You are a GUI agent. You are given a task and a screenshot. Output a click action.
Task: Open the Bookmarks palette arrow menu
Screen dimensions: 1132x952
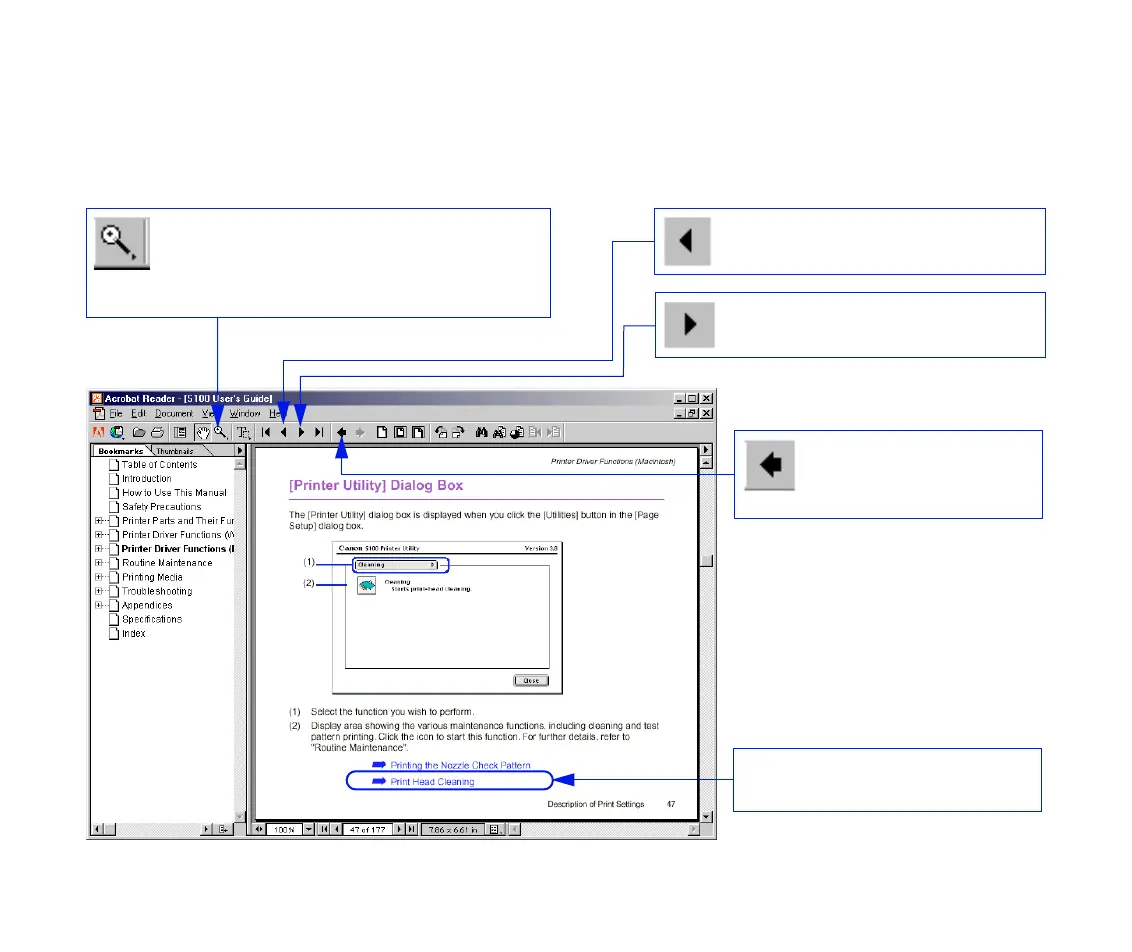click(x=240, y=450)
